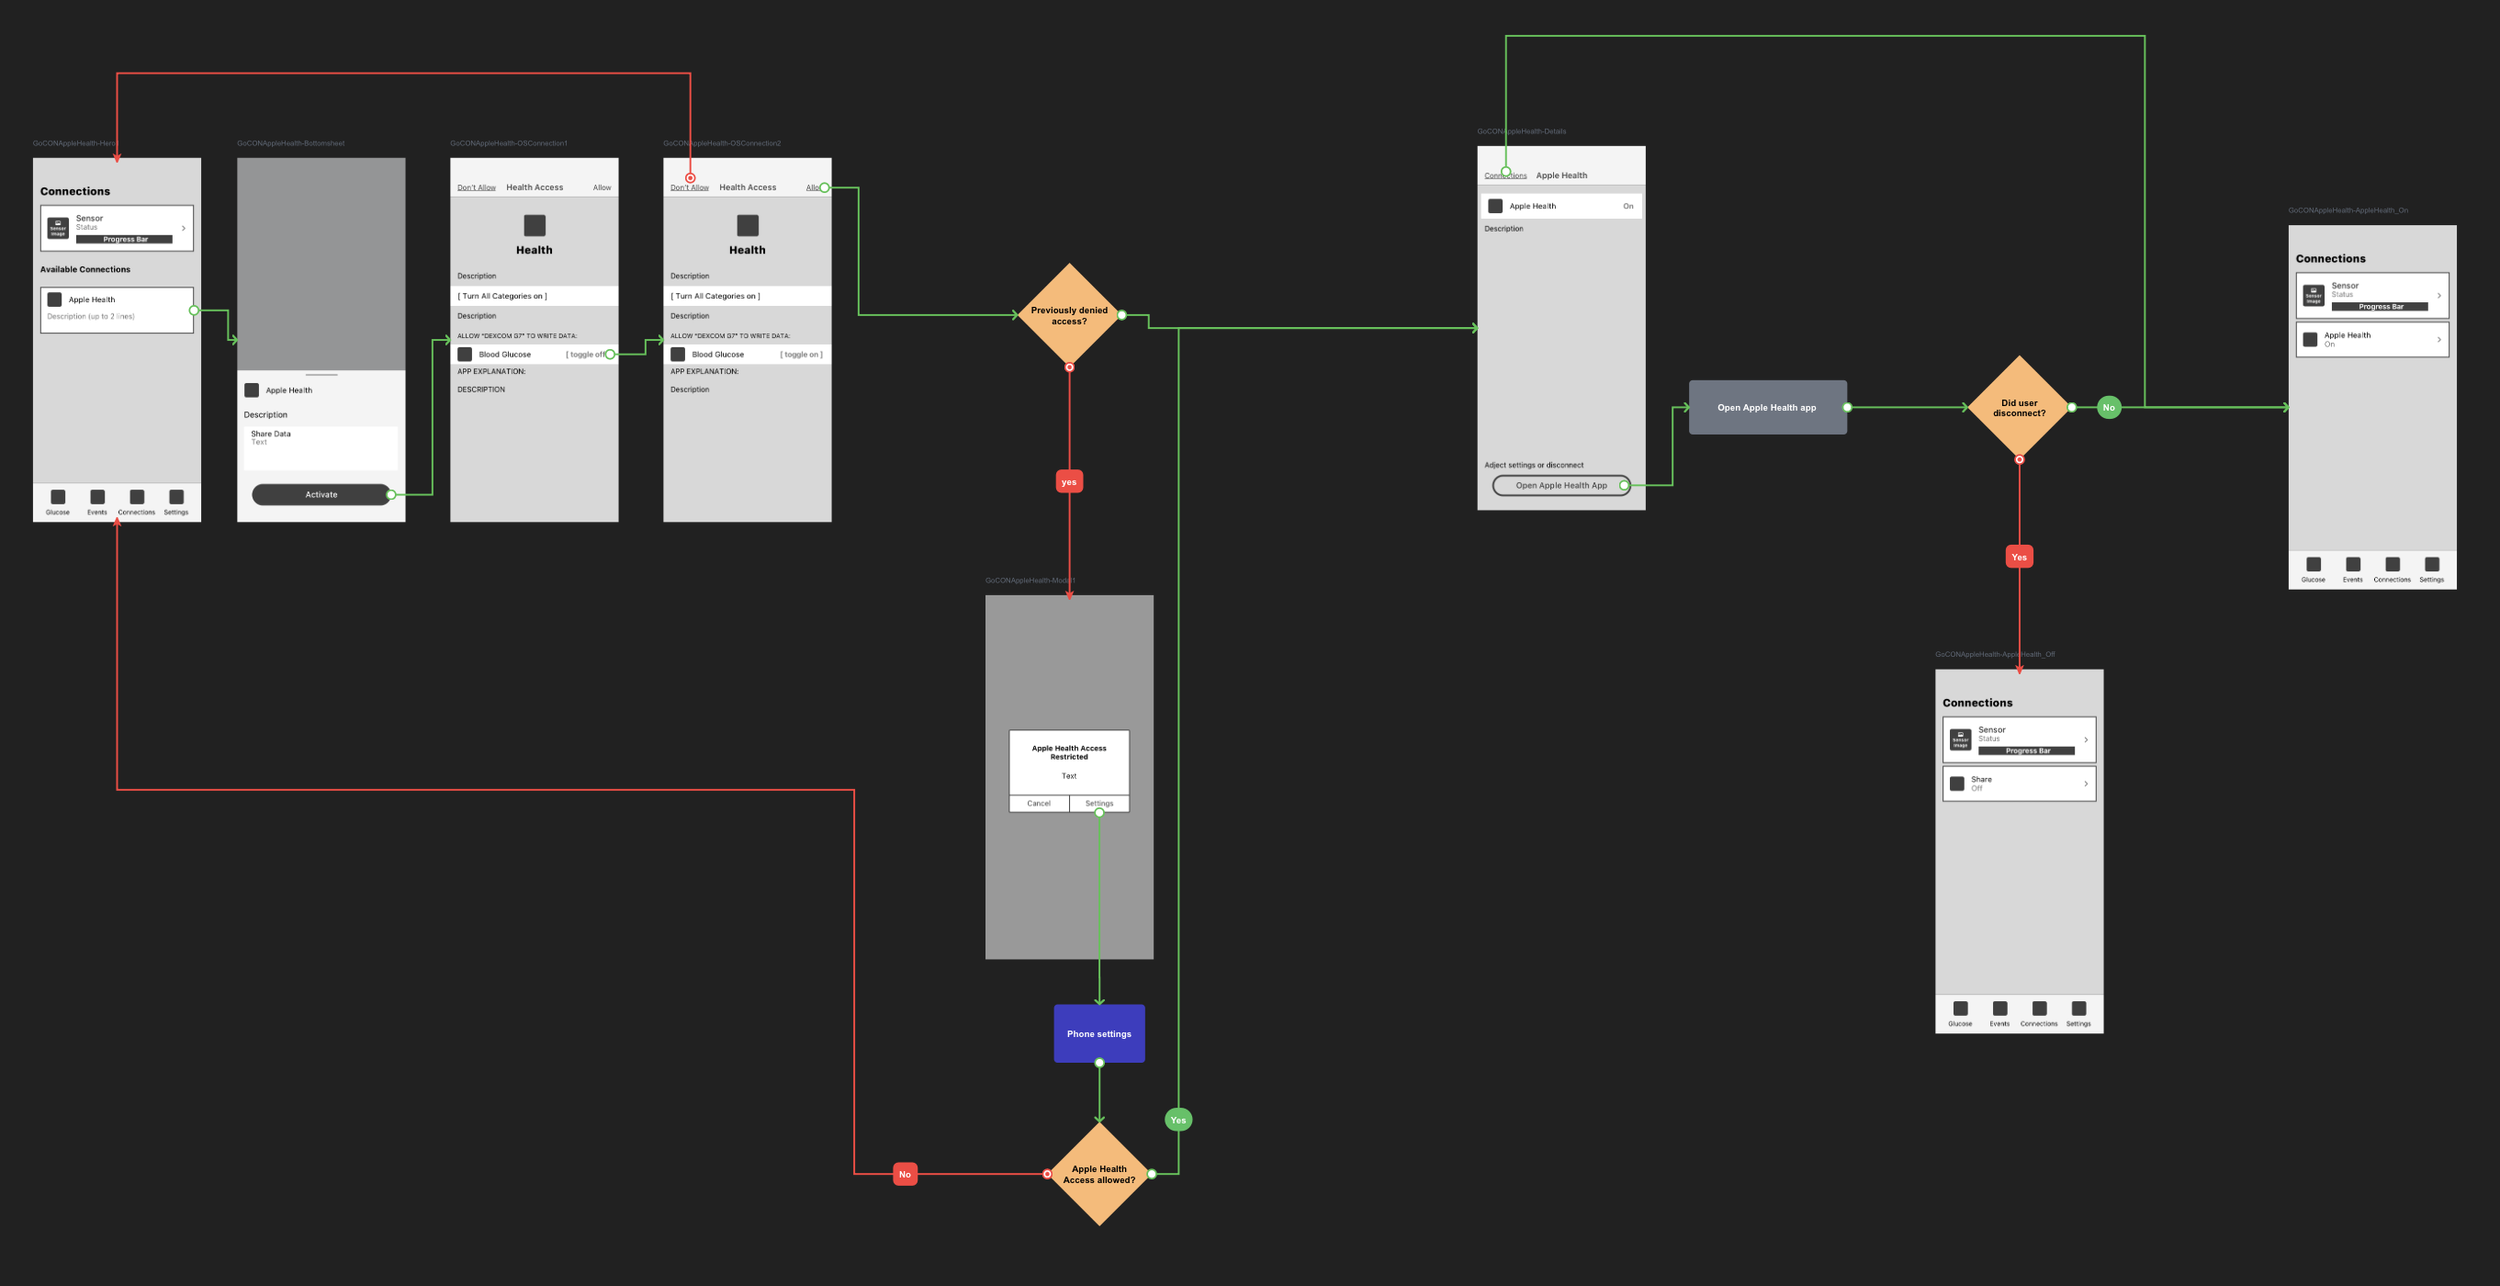
Task: Open Connections tab in AppleHealth_On frame
Action: pos(2392,564)
